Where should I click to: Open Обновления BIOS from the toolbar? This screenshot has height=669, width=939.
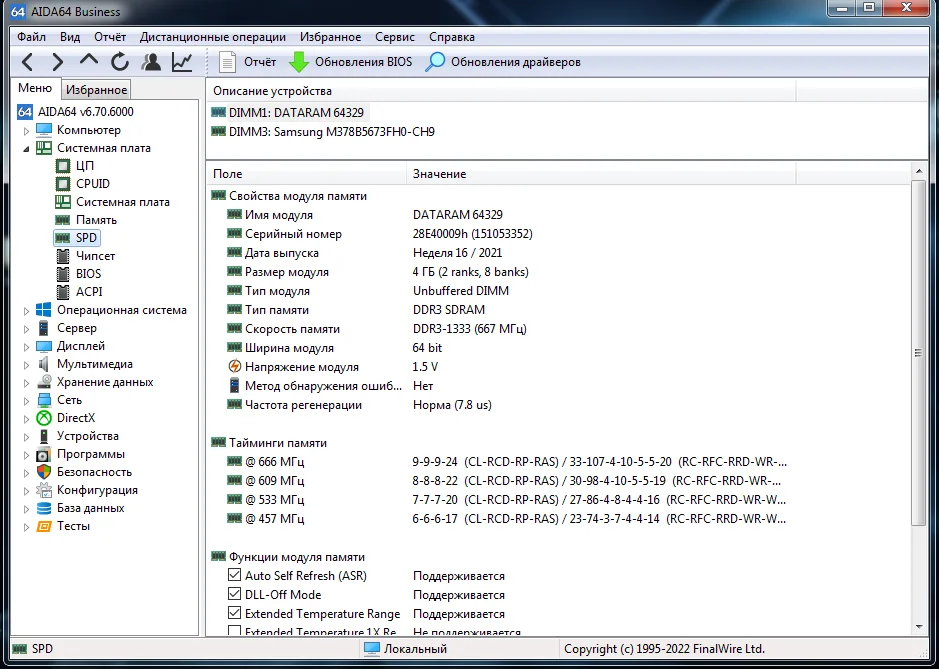click(351, 62)
